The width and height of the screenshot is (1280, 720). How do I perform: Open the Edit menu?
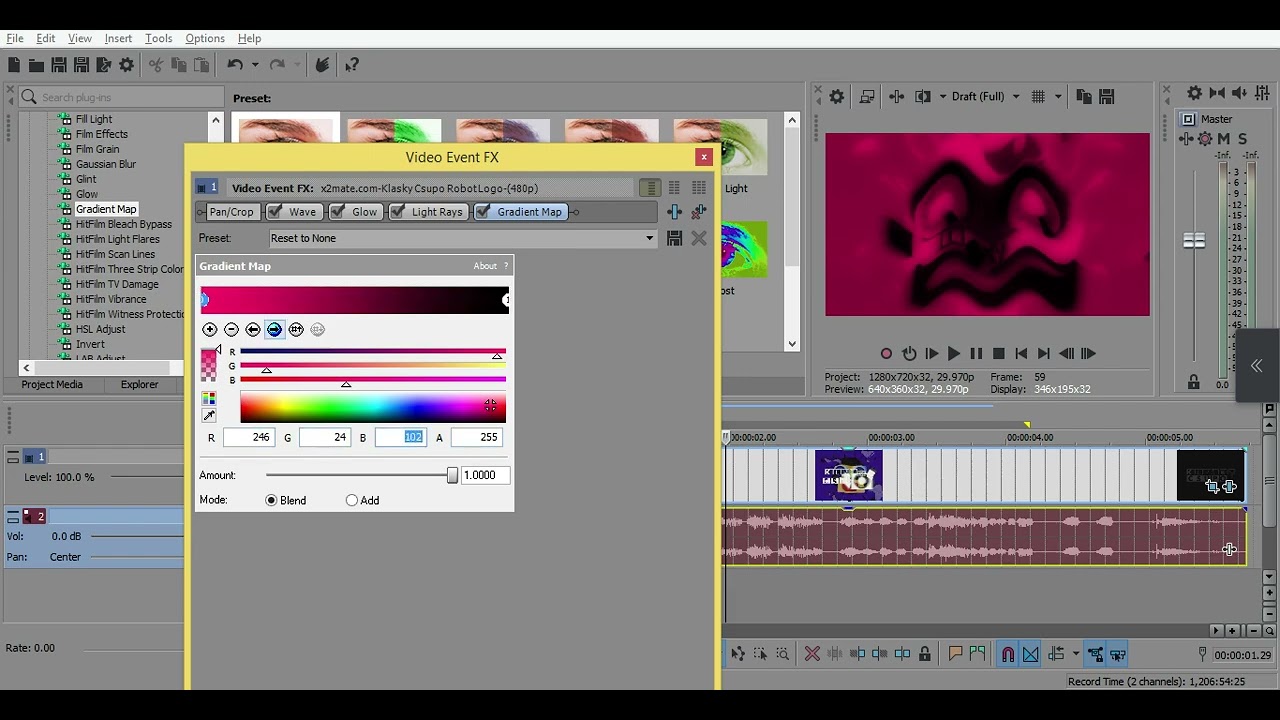click(46, 38)
